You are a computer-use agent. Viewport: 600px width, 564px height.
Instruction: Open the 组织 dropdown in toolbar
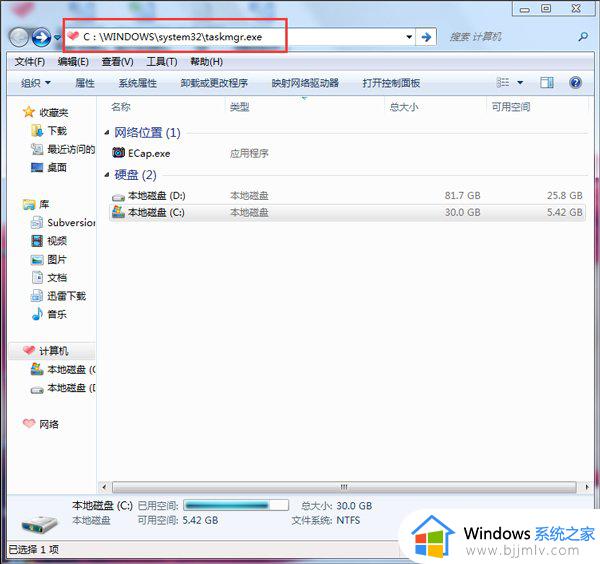[x=36, y=83]
